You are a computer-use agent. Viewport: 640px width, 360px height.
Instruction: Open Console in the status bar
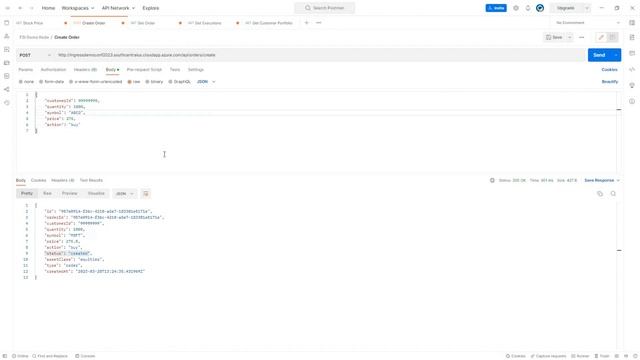pos(85,356)
